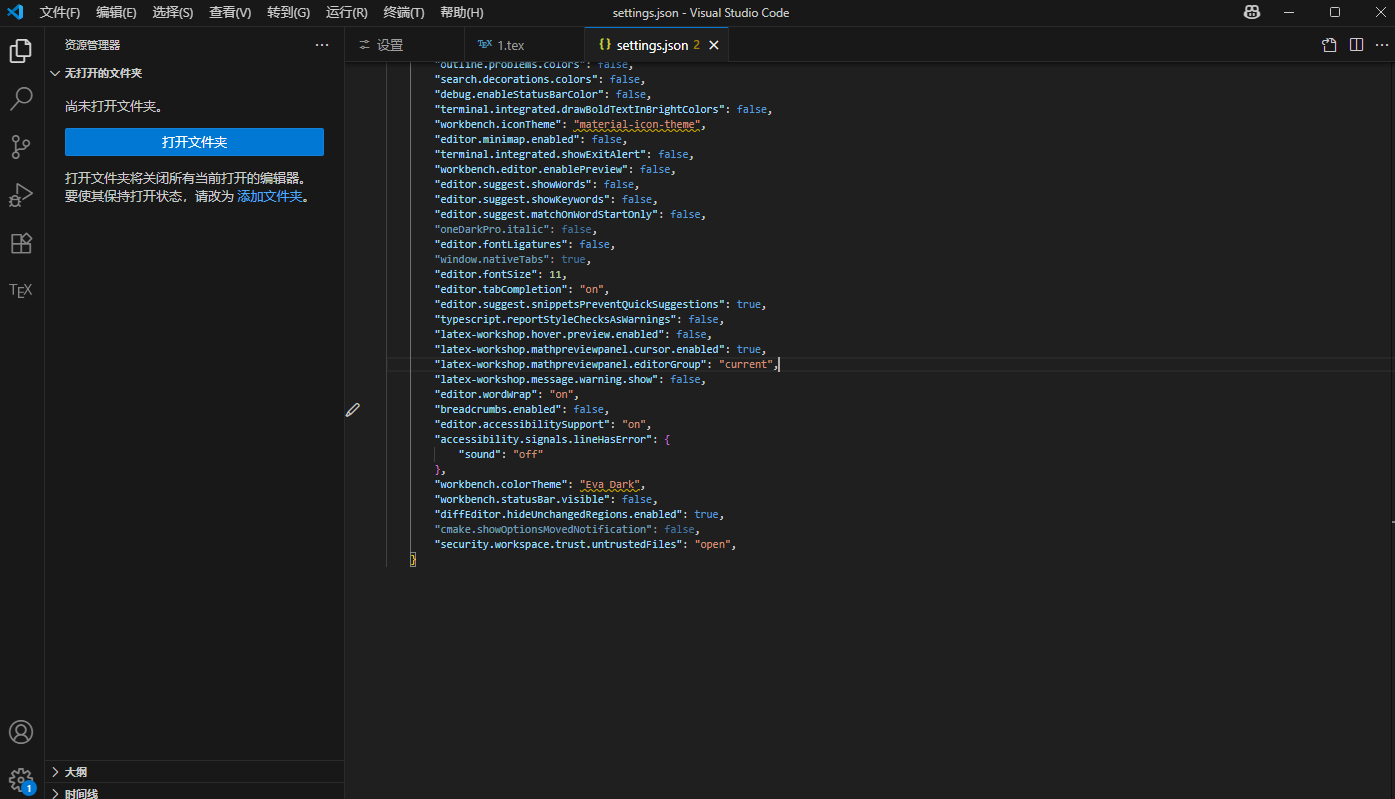Open the 转到(G) menu
1395x799 pixels.
click(289, 13)
